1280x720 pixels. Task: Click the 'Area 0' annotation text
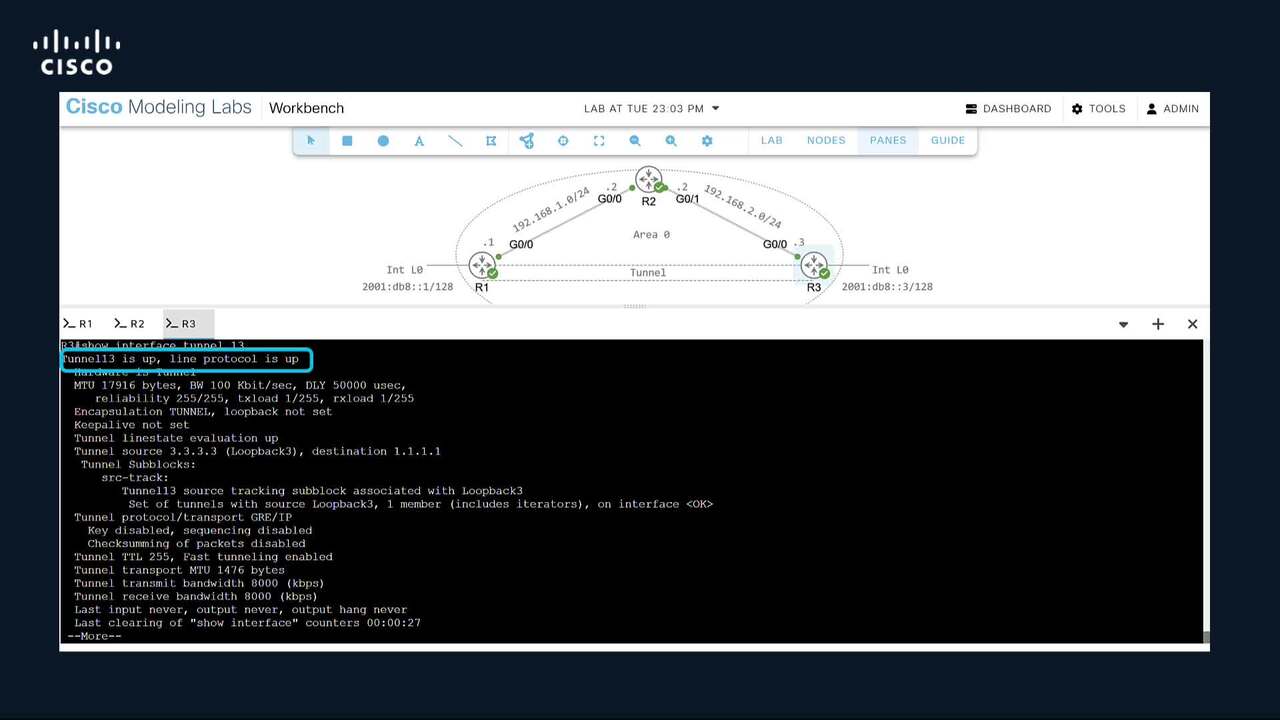pyautogui.click(x=651, y=234)
